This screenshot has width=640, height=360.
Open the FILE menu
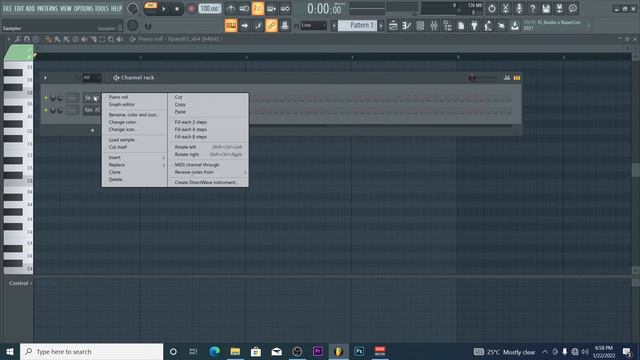click(7, 8)
